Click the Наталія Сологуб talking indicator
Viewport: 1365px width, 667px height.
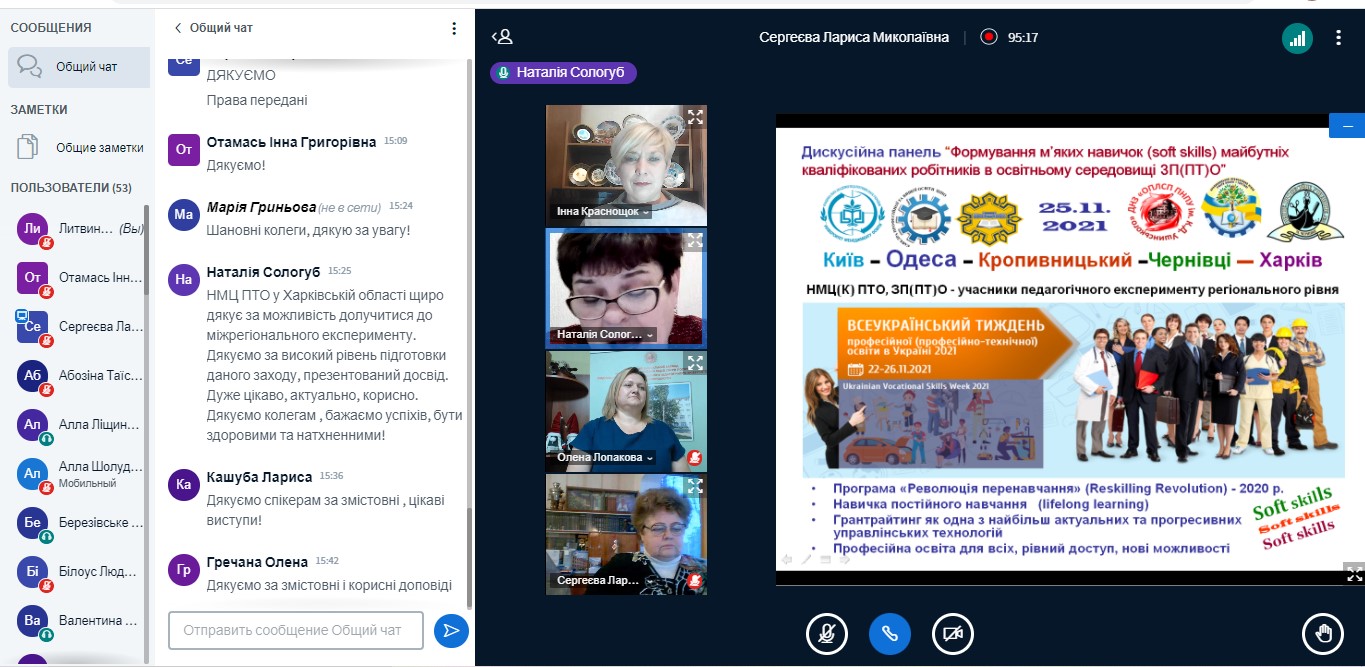click(563, 72)
